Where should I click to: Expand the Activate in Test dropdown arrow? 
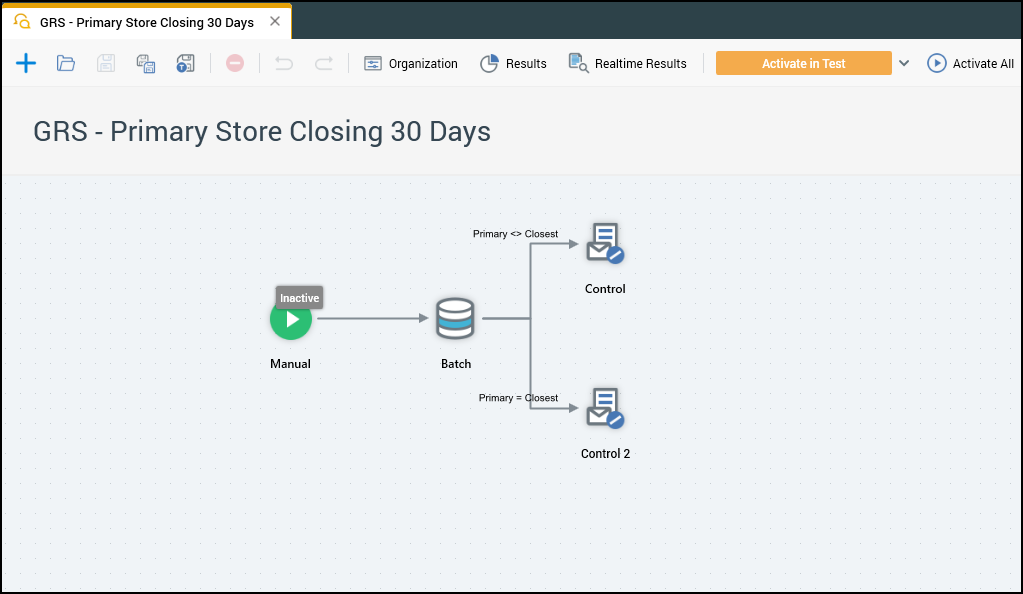tap(904, 63)
